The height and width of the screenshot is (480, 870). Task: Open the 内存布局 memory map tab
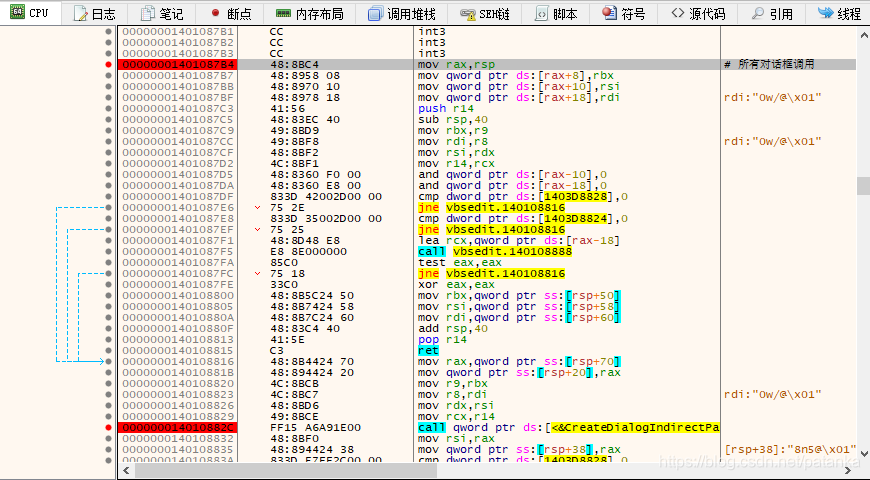tap(309, 13)
